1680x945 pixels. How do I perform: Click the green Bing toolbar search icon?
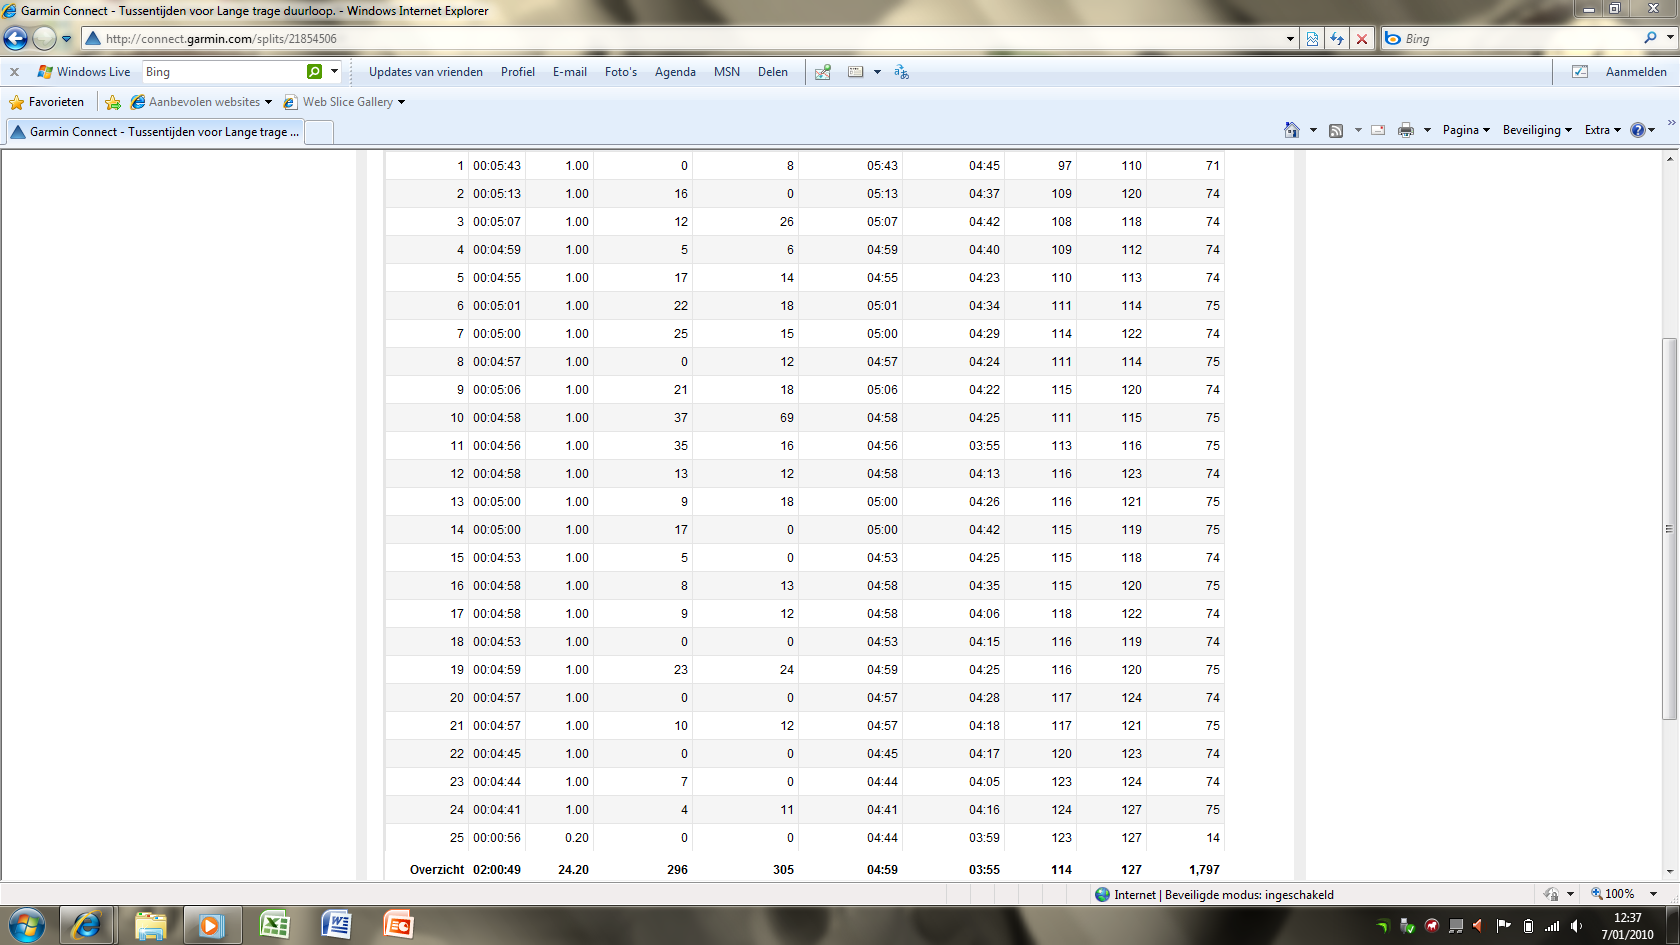pyautogui.click(x=315, y=72)
